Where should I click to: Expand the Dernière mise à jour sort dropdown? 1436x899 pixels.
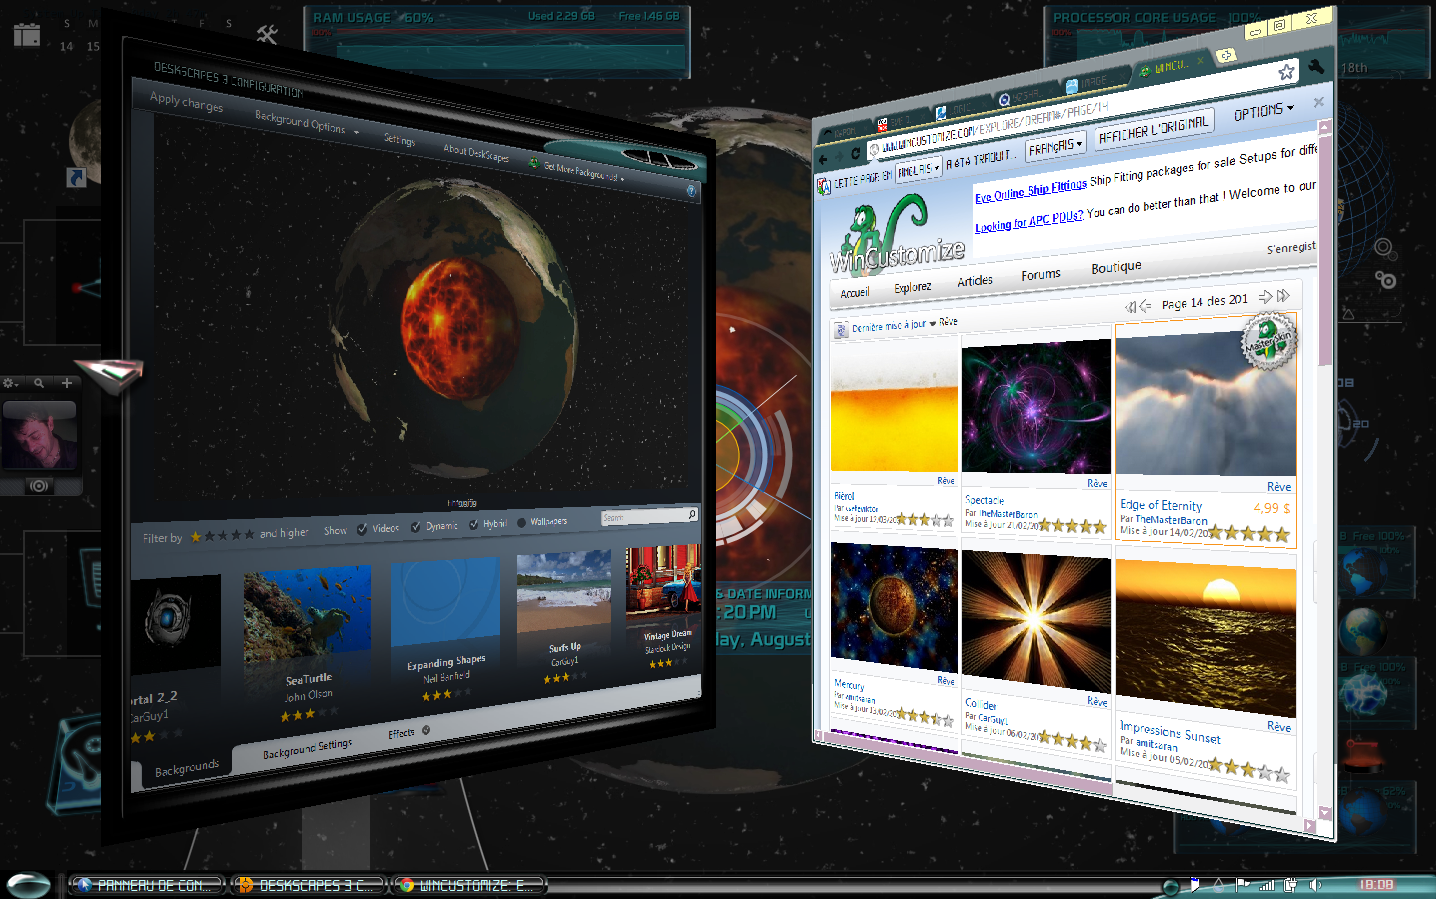tap(894, 326)
